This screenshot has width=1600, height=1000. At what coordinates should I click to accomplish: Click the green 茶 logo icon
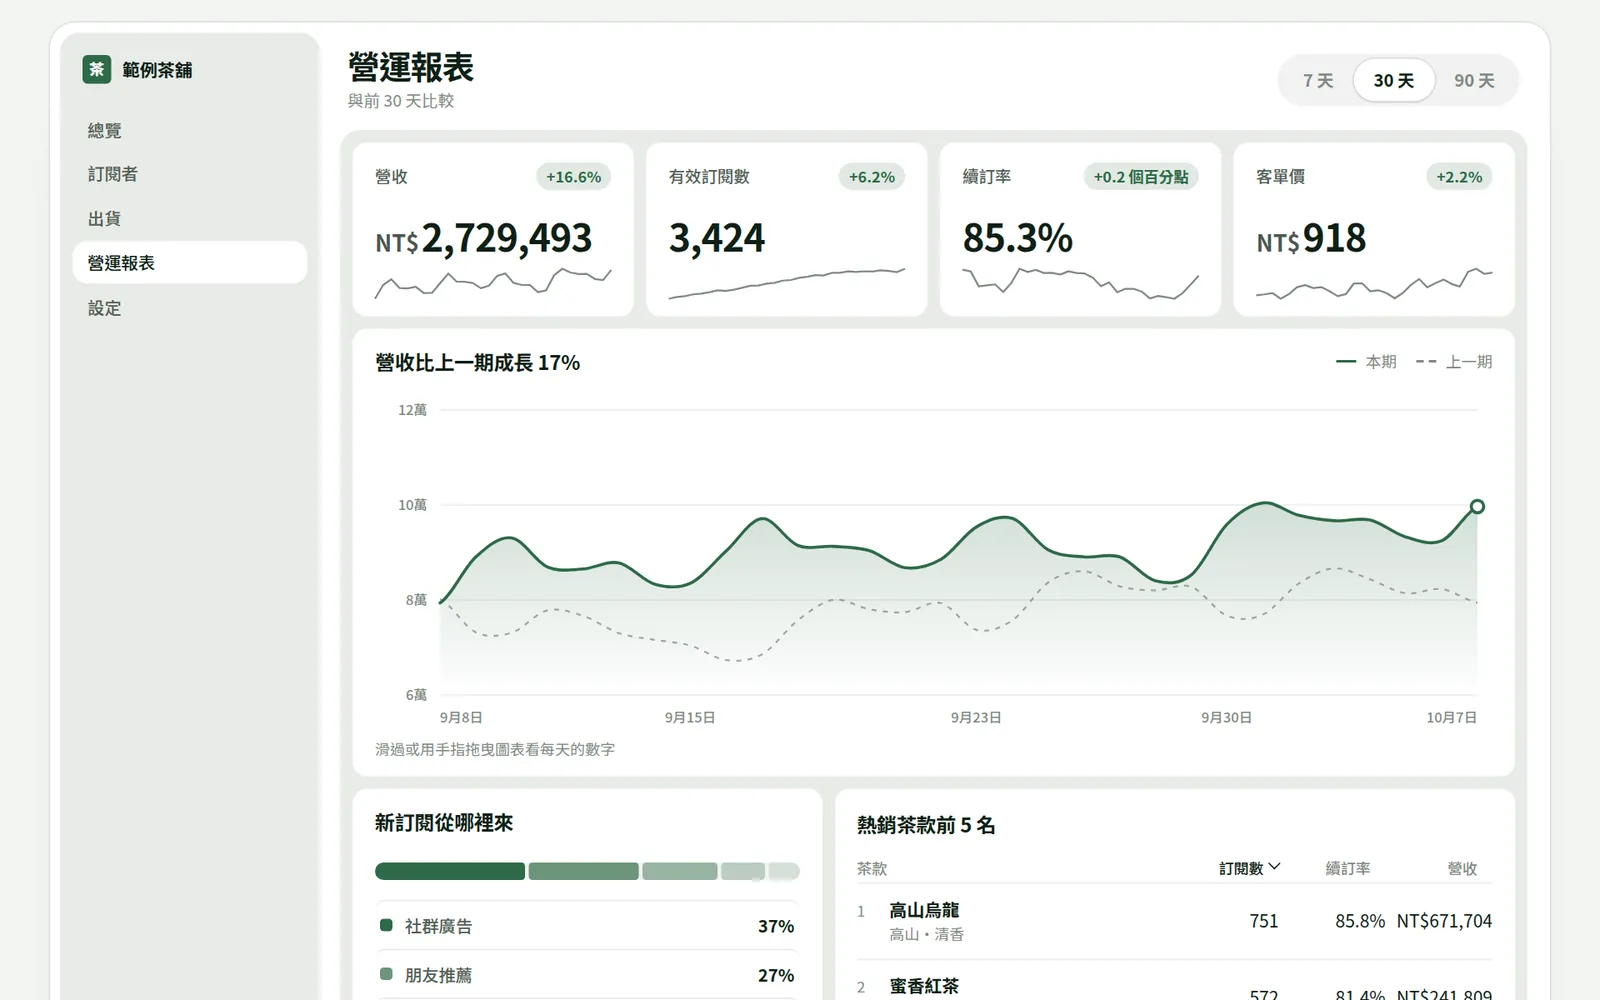(97, 69)
